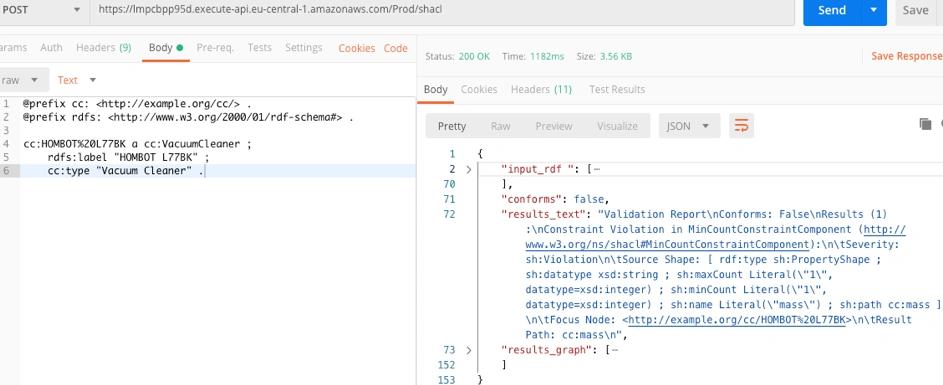This screenshot has height=385, width=943.
Task: Click the Save Response link
Action: [907, 56]
